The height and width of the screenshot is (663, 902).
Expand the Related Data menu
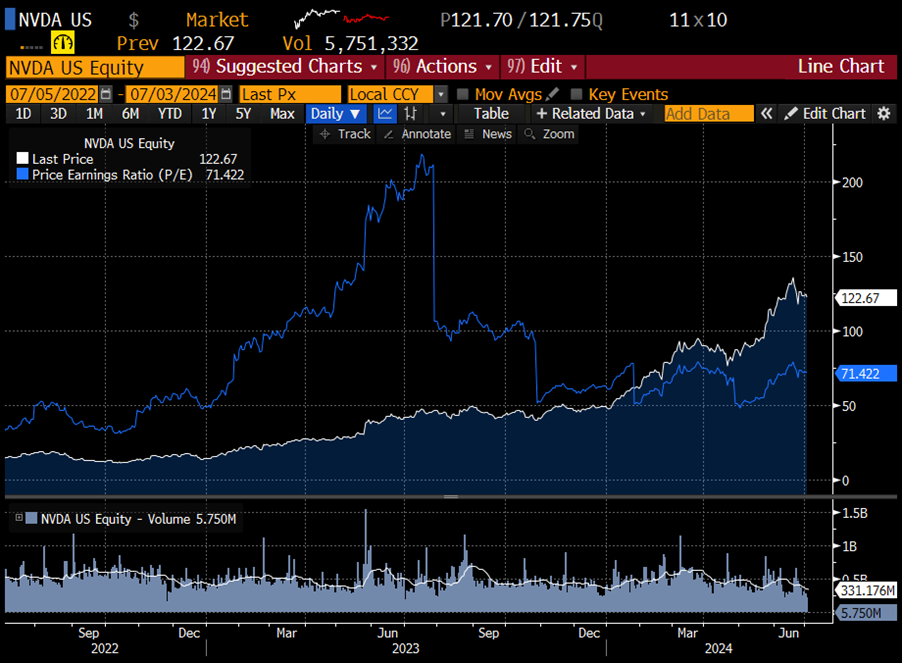[592, 113]
